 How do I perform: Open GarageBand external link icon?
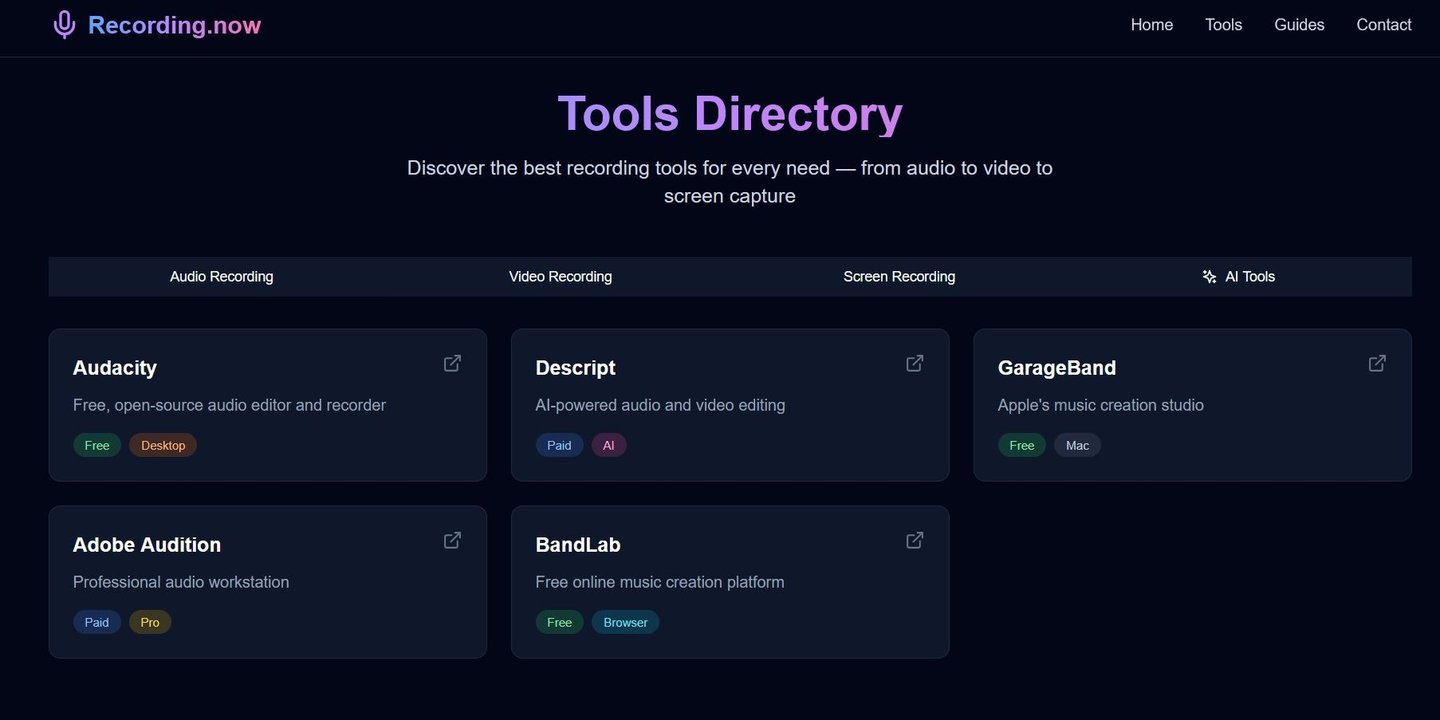point(1377,363)
